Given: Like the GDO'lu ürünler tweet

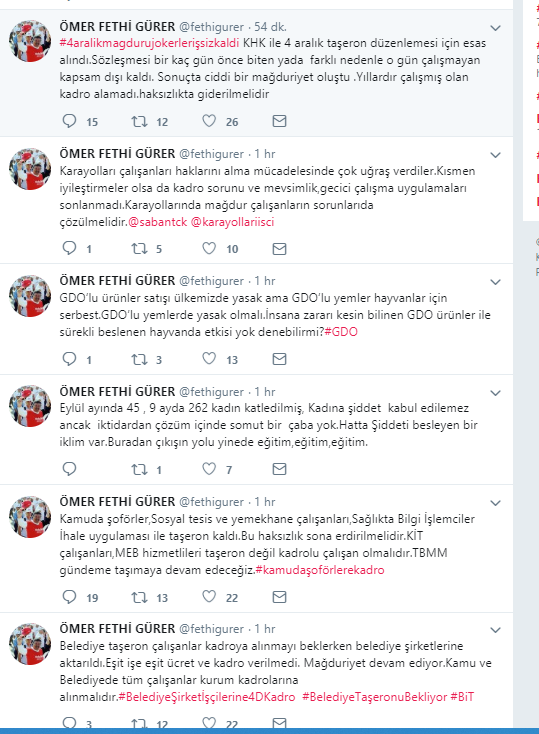Looking at the screenshot, I should [x=209, y=359].
